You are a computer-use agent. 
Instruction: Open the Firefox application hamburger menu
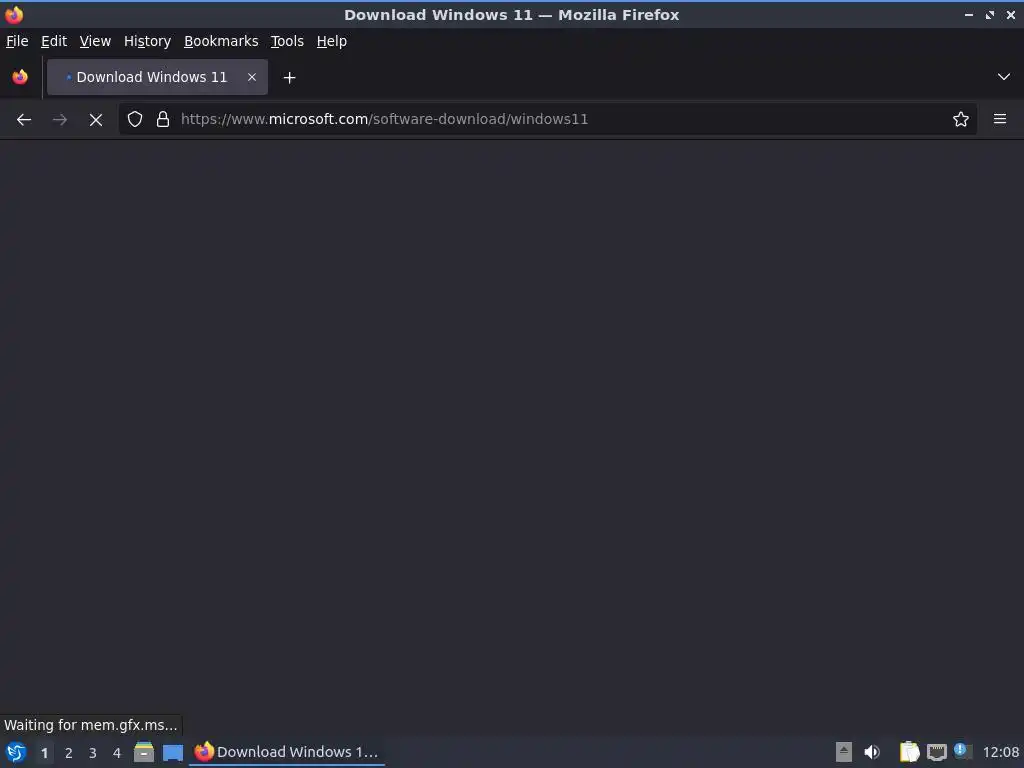tap(1000, 119)
